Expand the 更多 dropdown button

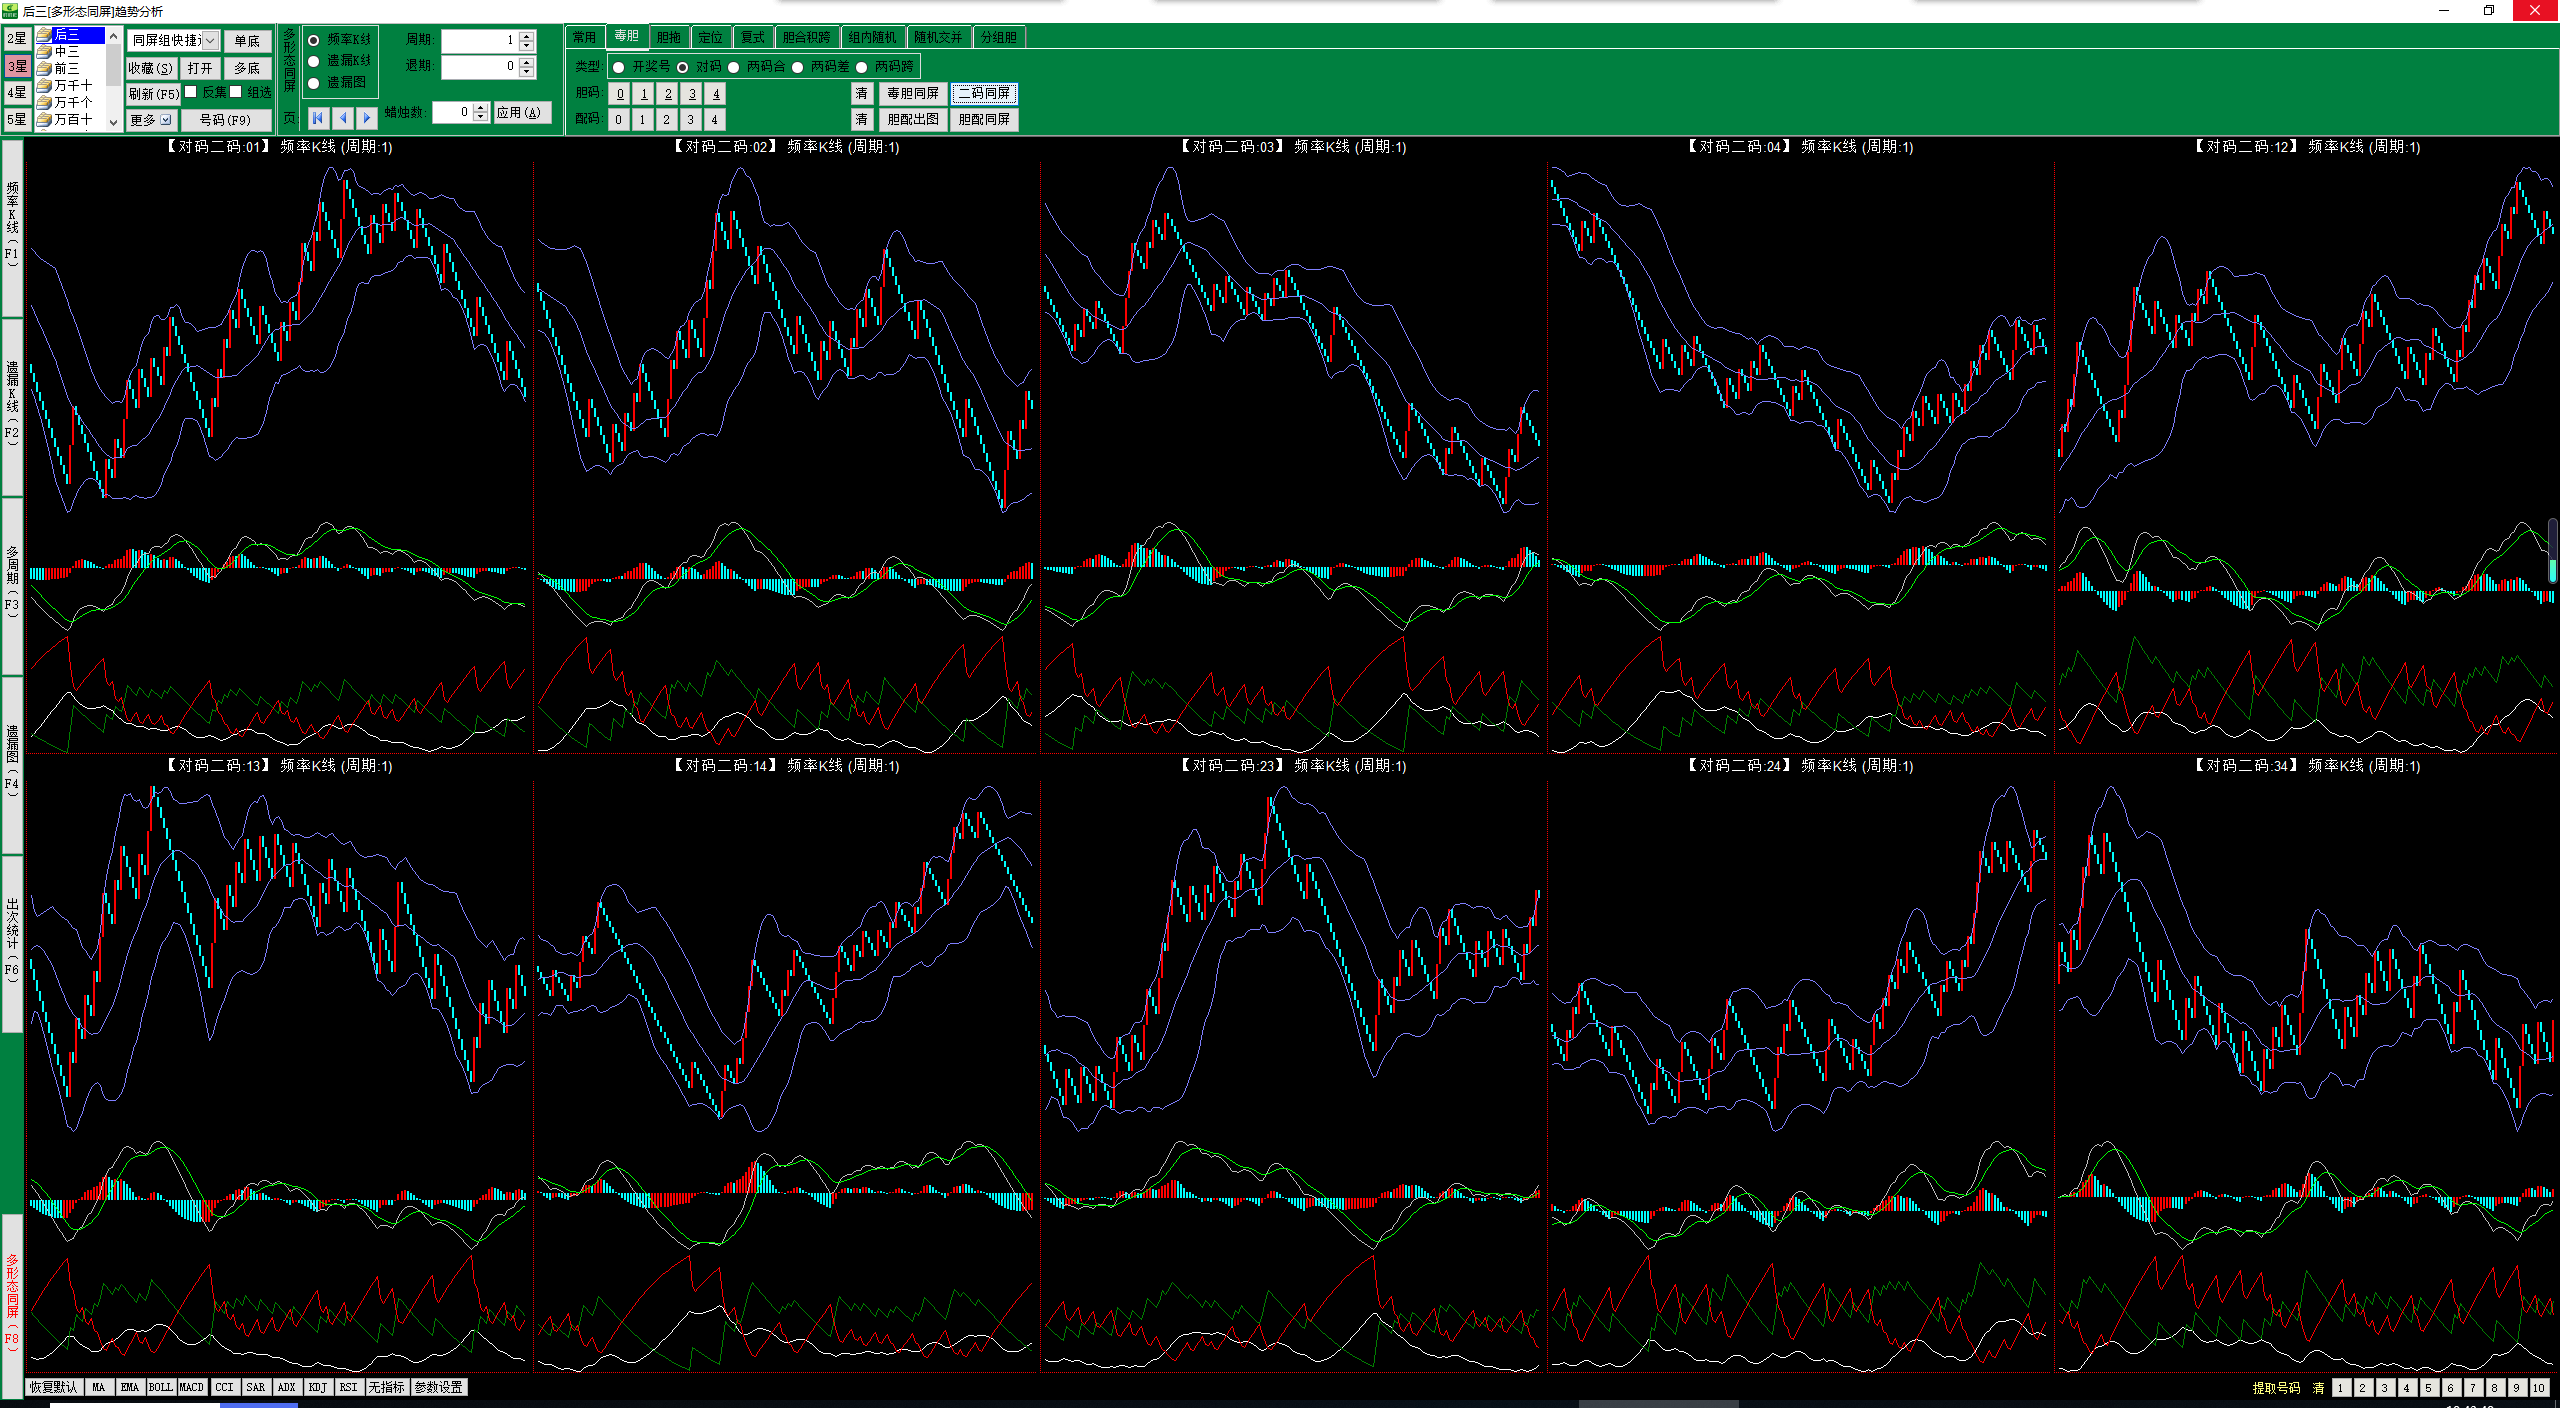[x=152, y=120]
